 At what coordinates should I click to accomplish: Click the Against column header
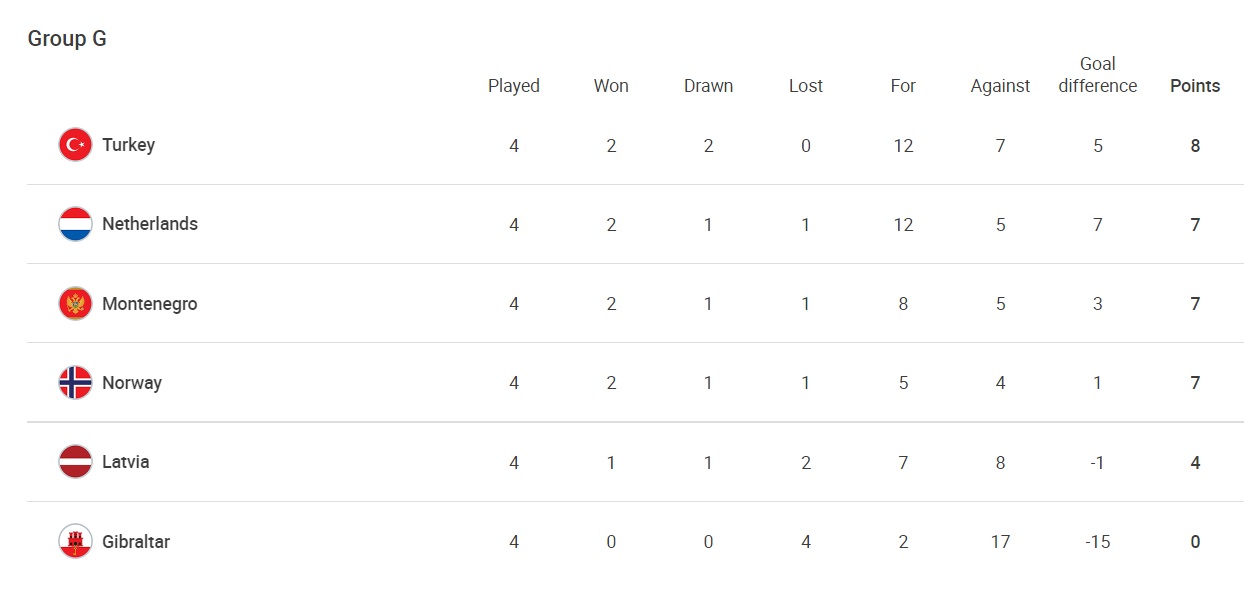tap(1000, 86)
